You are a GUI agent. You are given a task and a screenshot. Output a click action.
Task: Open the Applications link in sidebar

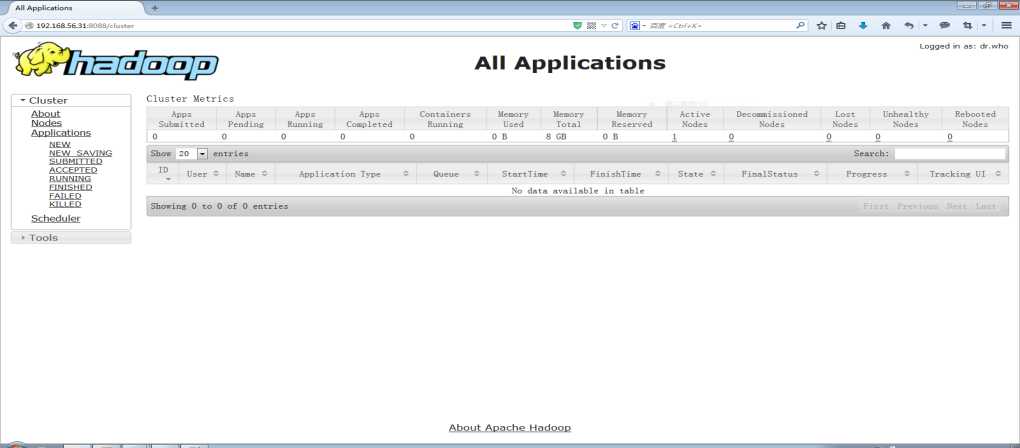(61, 133)
